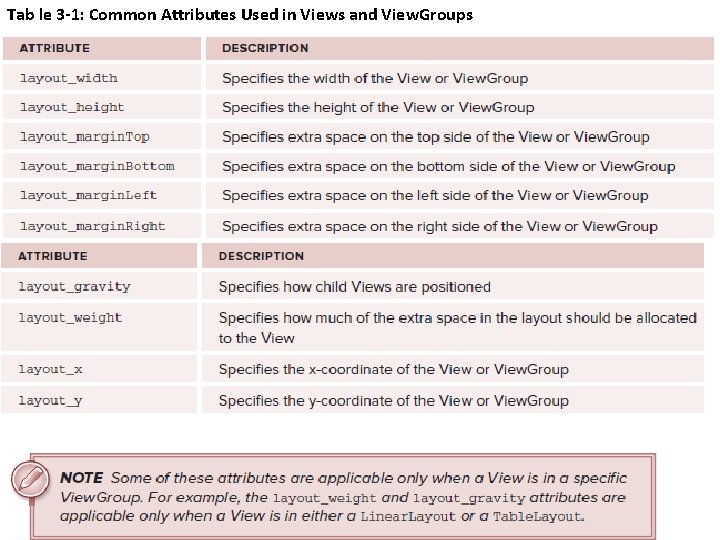Click the layout_gravity attribute cell
This screenshot has width=720, height=540.
click(75, 287)
